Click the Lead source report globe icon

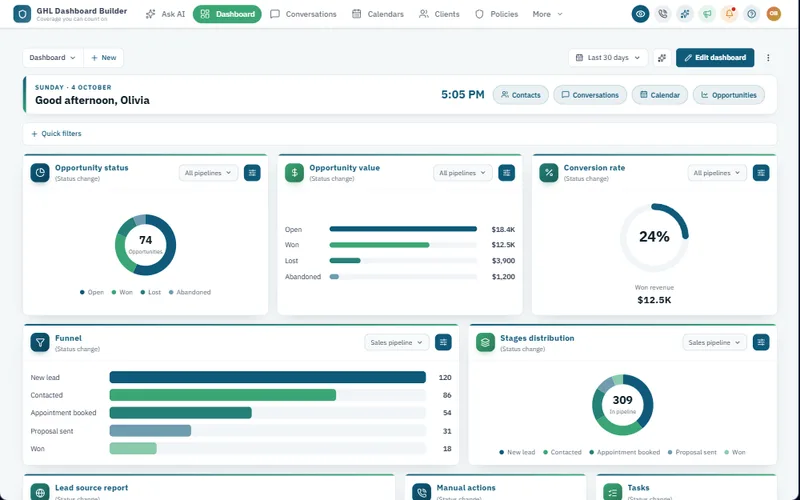40,492
